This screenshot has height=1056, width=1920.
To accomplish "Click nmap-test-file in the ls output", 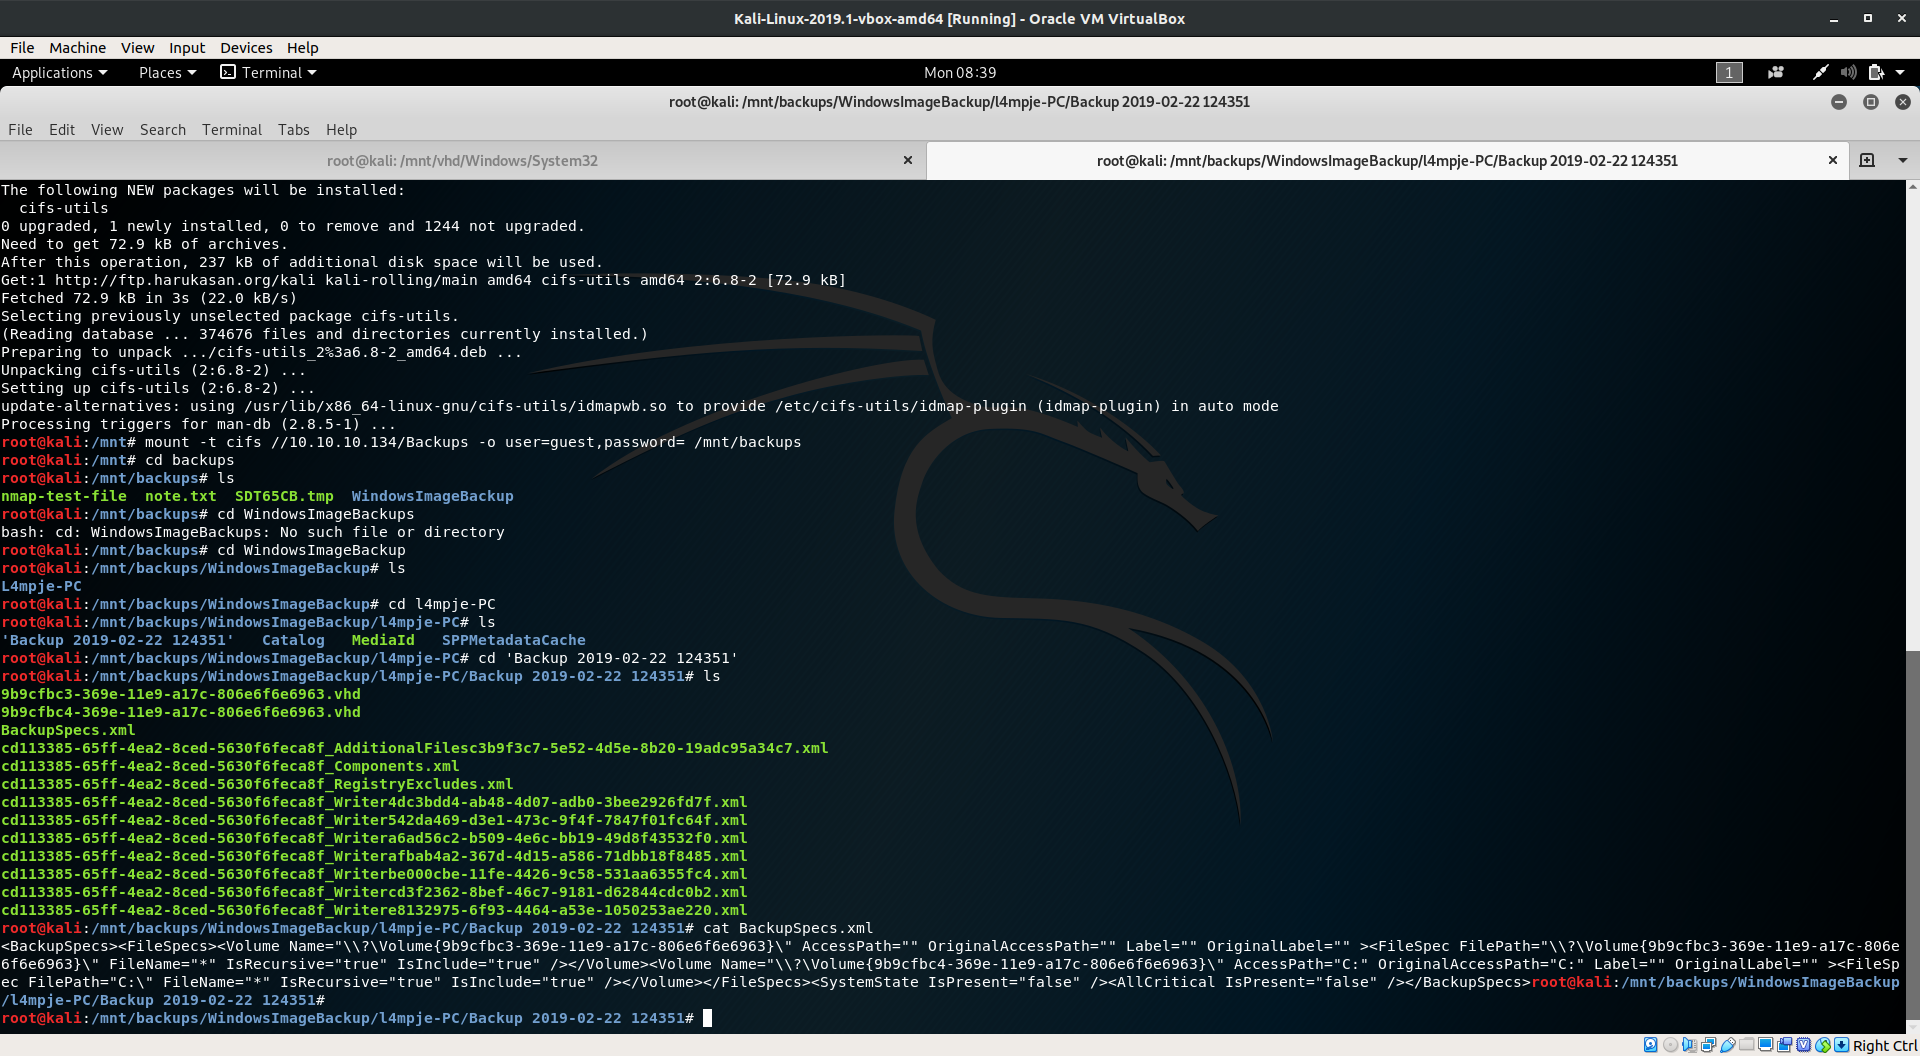I will (x=64, y=496).
